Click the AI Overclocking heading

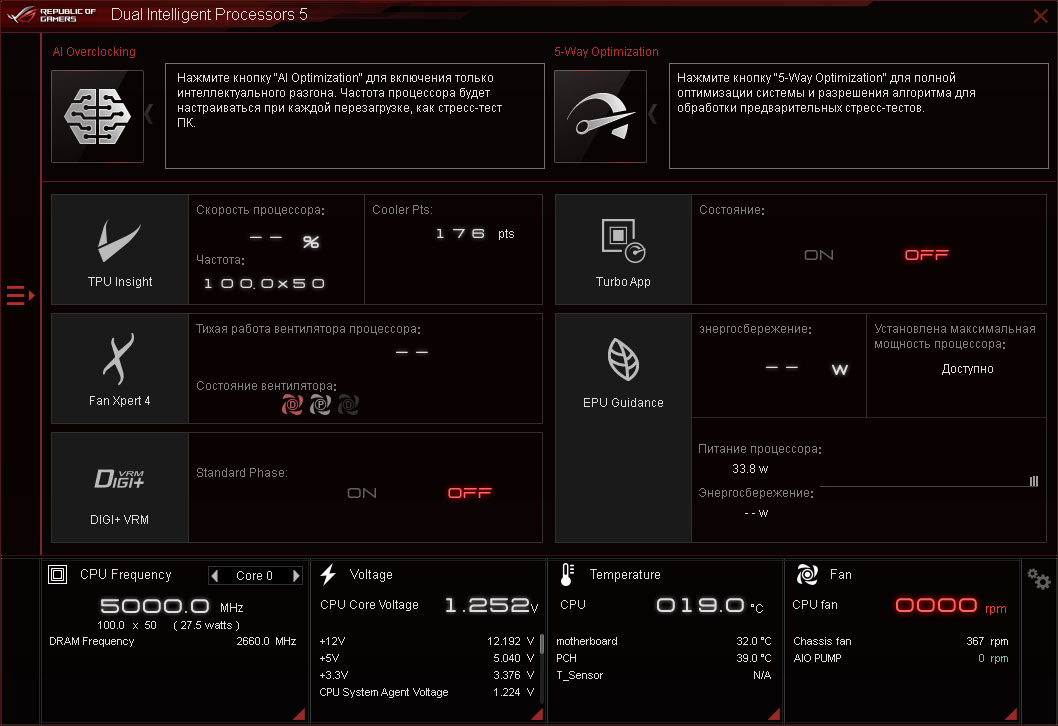[94, 52]
